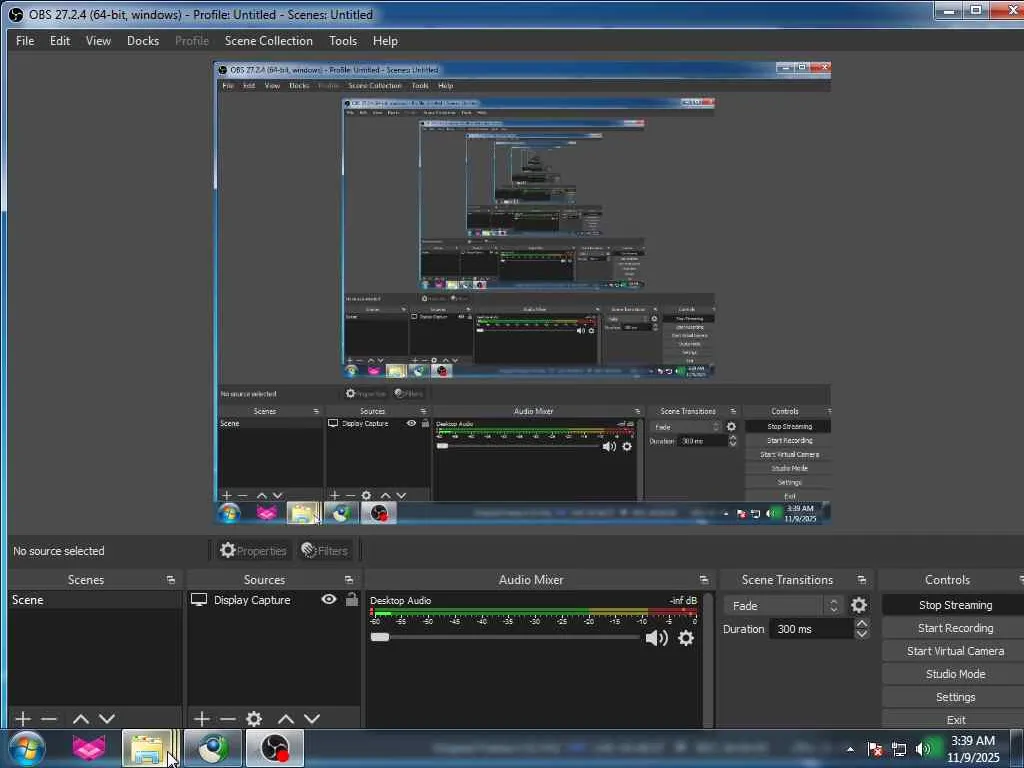Screen dimensions: 1024x768
Task: Click Start Recording
Action: click(x=955, y=628)
